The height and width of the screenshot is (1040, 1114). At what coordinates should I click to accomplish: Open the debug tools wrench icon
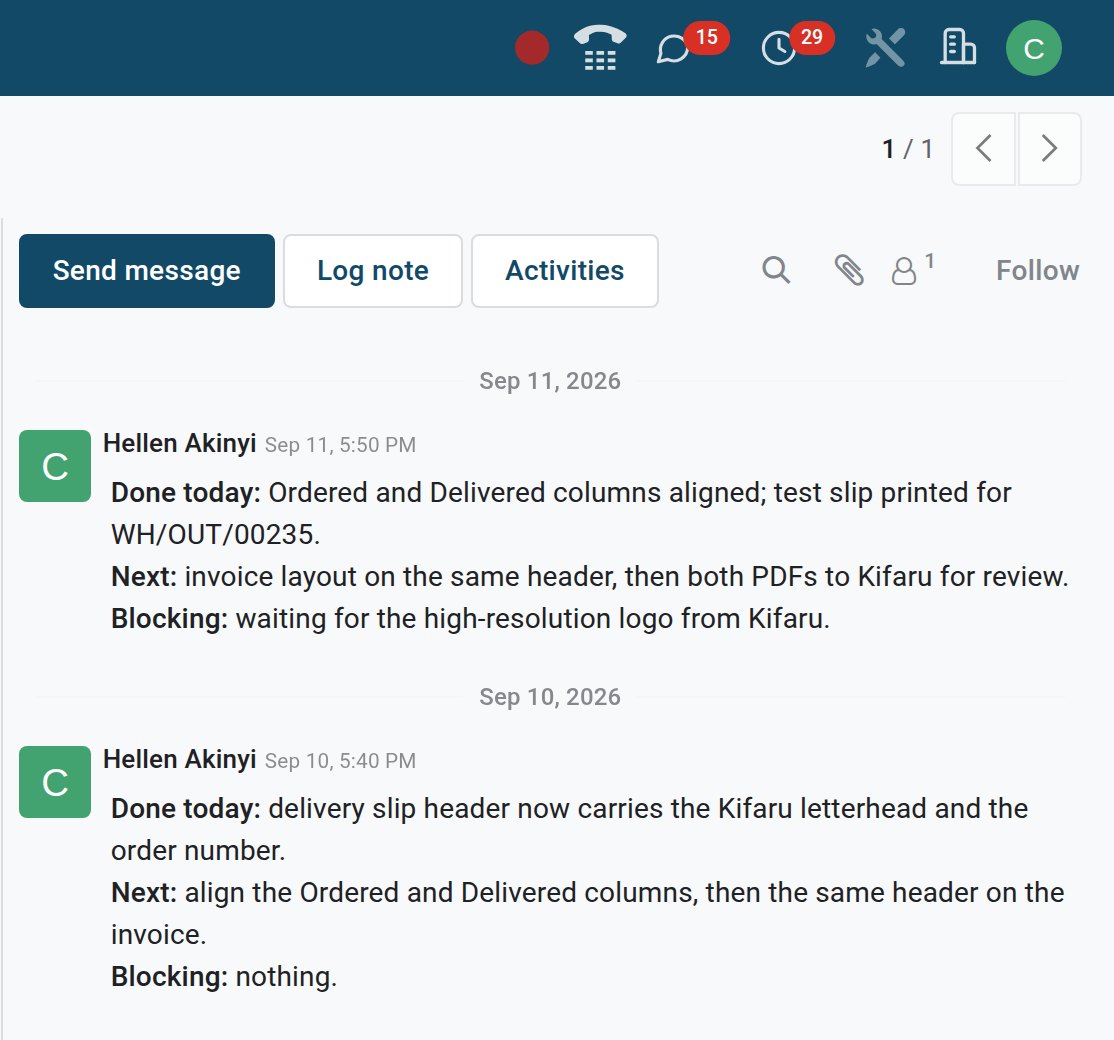[x=885, y=48]
